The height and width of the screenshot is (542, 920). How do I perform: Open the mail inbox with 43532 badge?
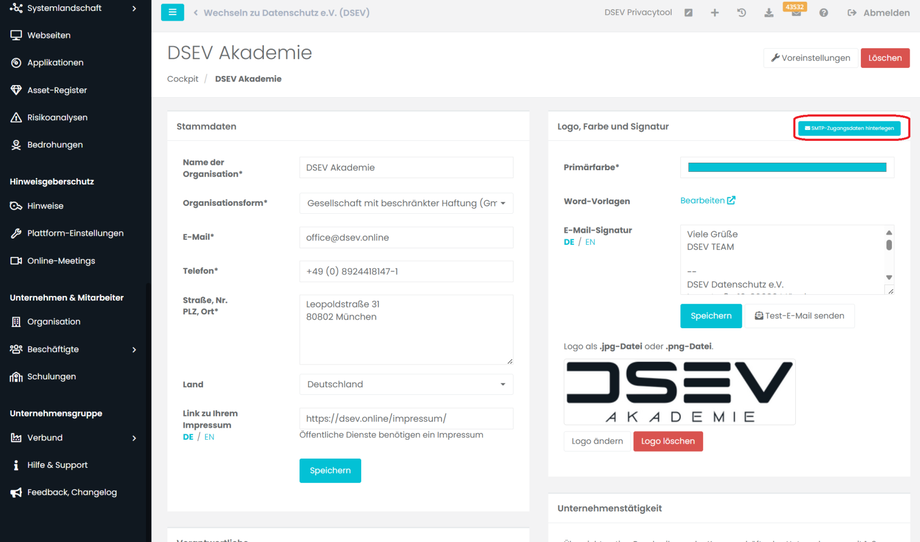[795, 13]
